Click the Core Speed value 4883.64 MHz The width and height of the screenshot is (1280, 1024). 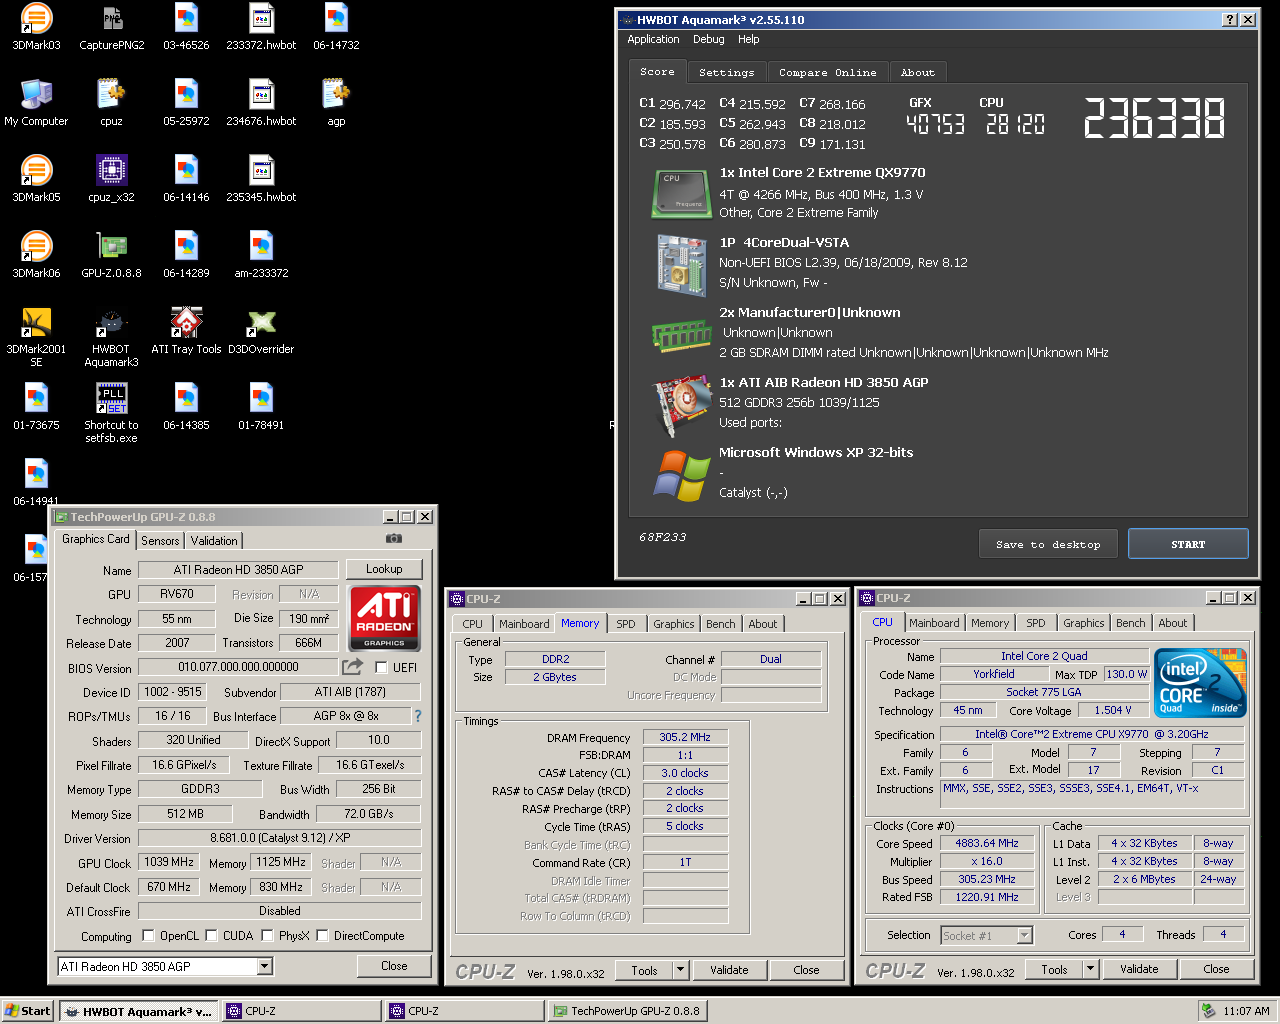point(987,843)
